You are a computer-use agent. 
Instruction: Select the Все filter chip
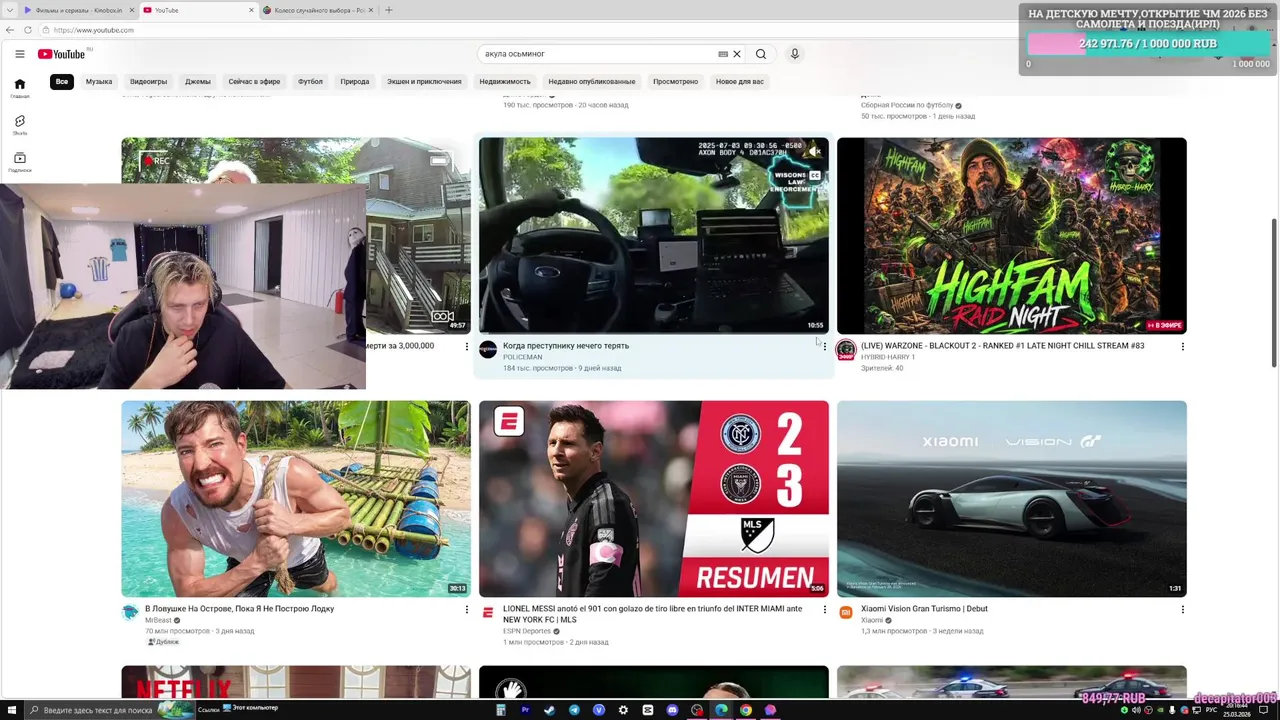[x=62, y=81]
